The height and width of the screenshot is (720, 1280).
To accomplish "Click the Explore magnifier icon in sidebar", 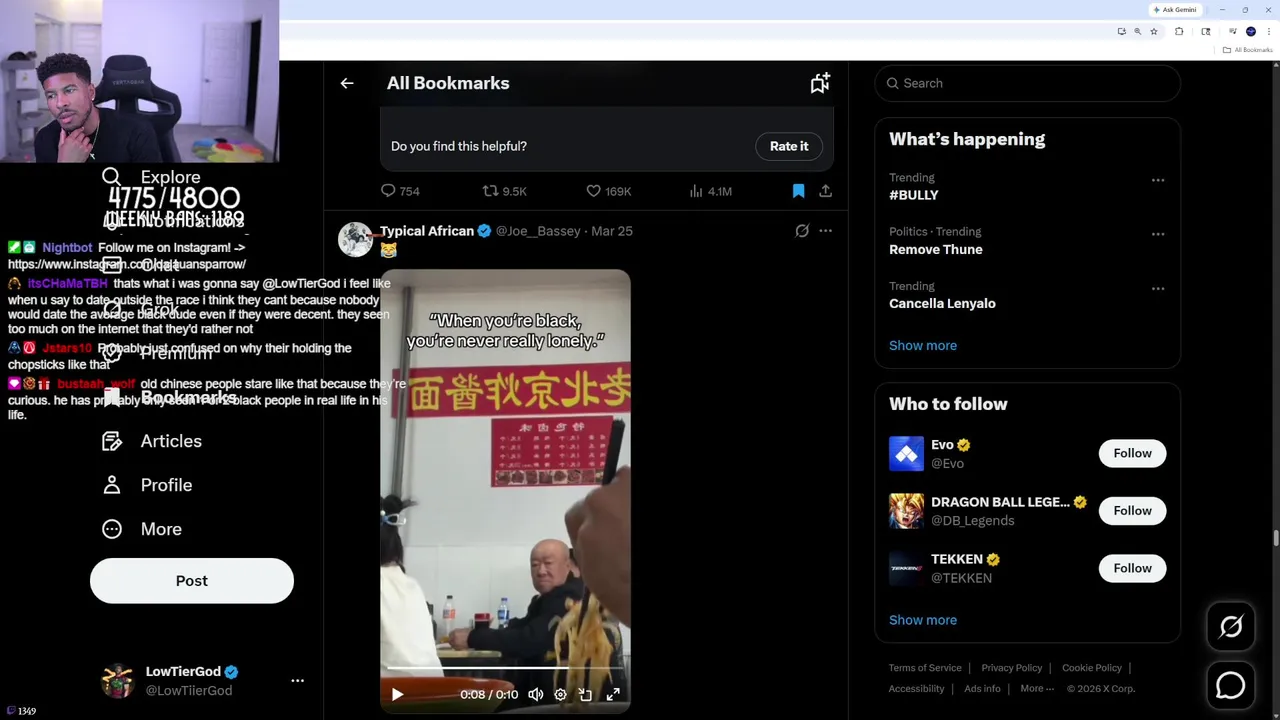I will point(112,177).
